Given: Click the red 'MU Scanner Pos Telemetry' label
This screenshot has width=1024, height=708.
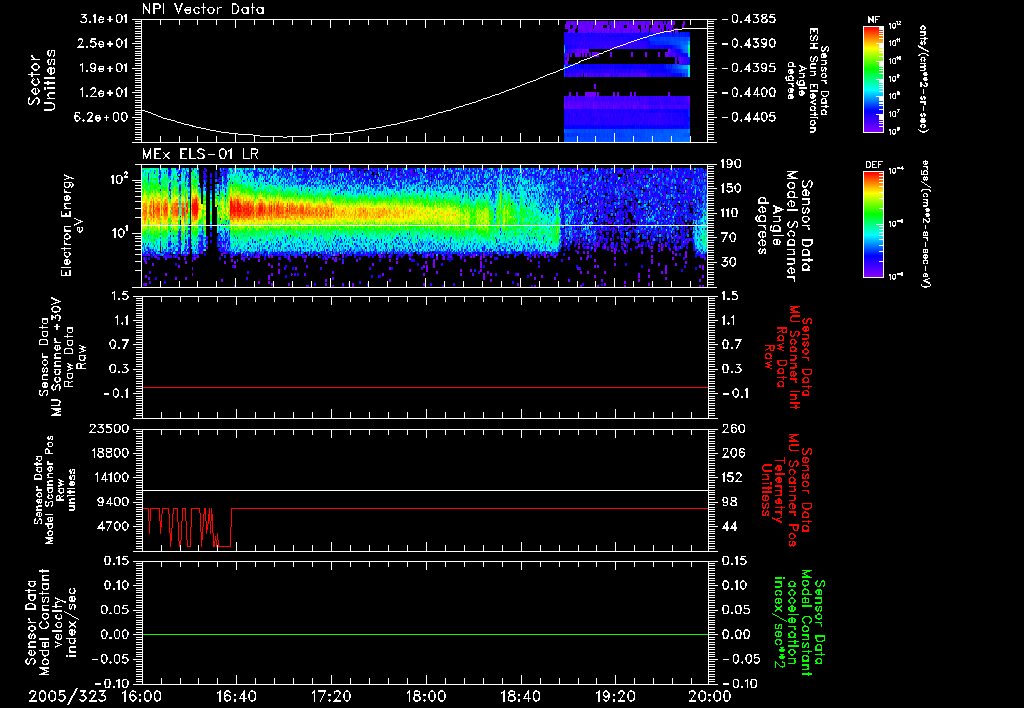Looking at the screenshot, I should pos(786,490).
